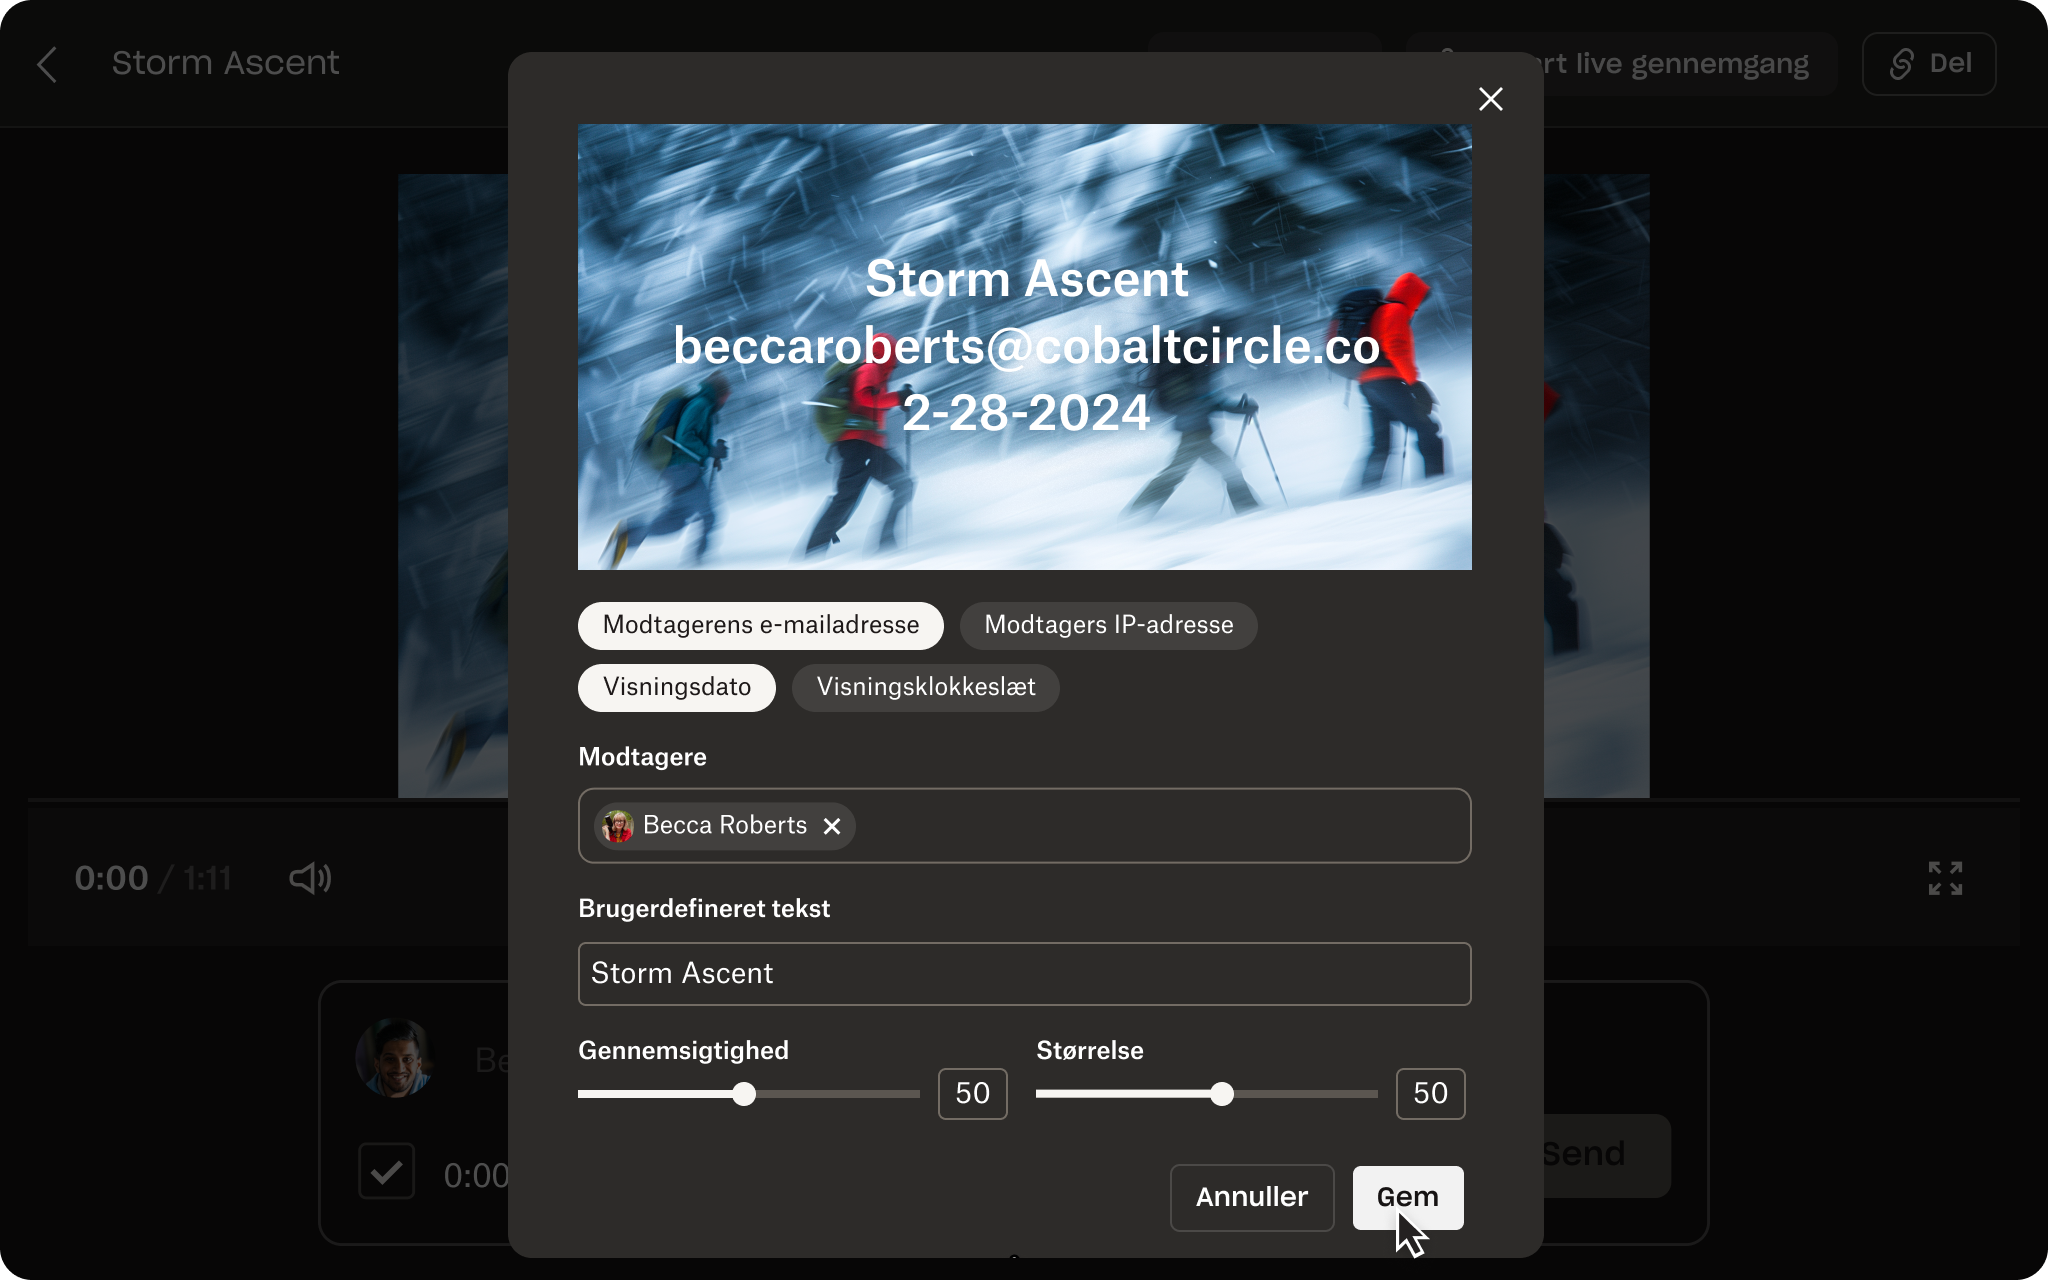This screenshot has width=2048, height=1280.
Task: Remove Becca Roberts with her chip X
Action: pos(832,826)
